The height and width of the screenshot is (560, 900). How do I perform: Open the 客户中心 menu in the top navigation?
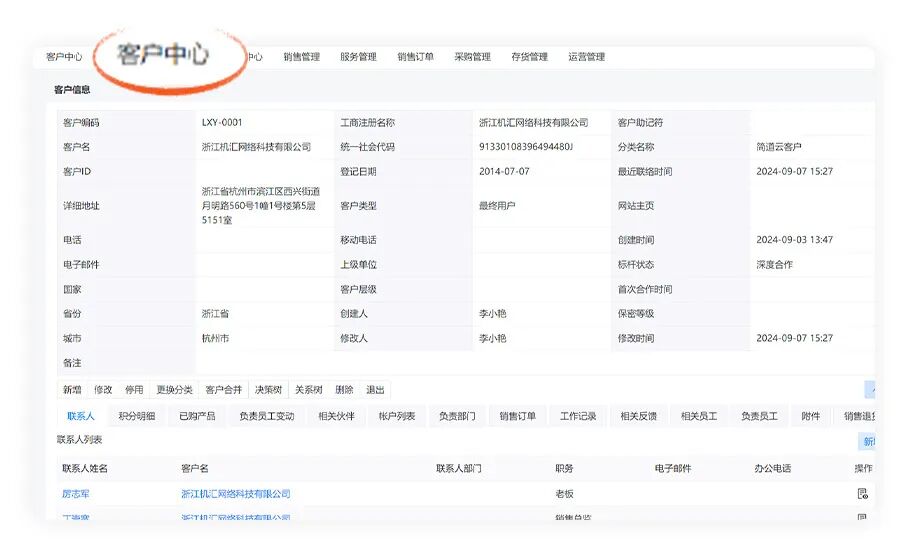[x=64, y=57]
